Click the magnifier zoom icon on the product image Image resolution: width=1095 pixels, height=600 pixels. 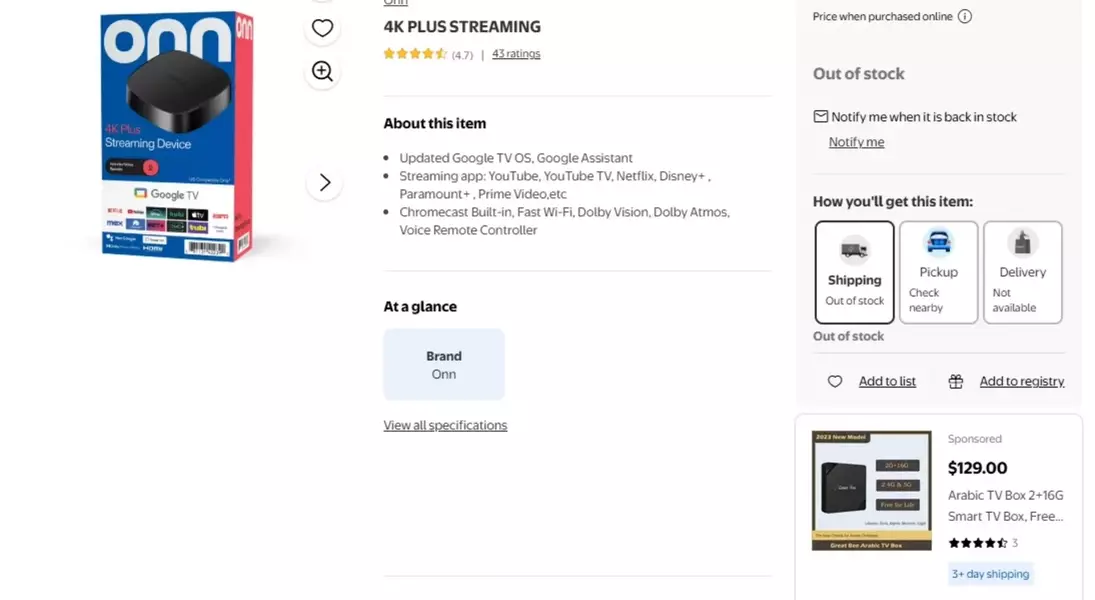(322, 71)
